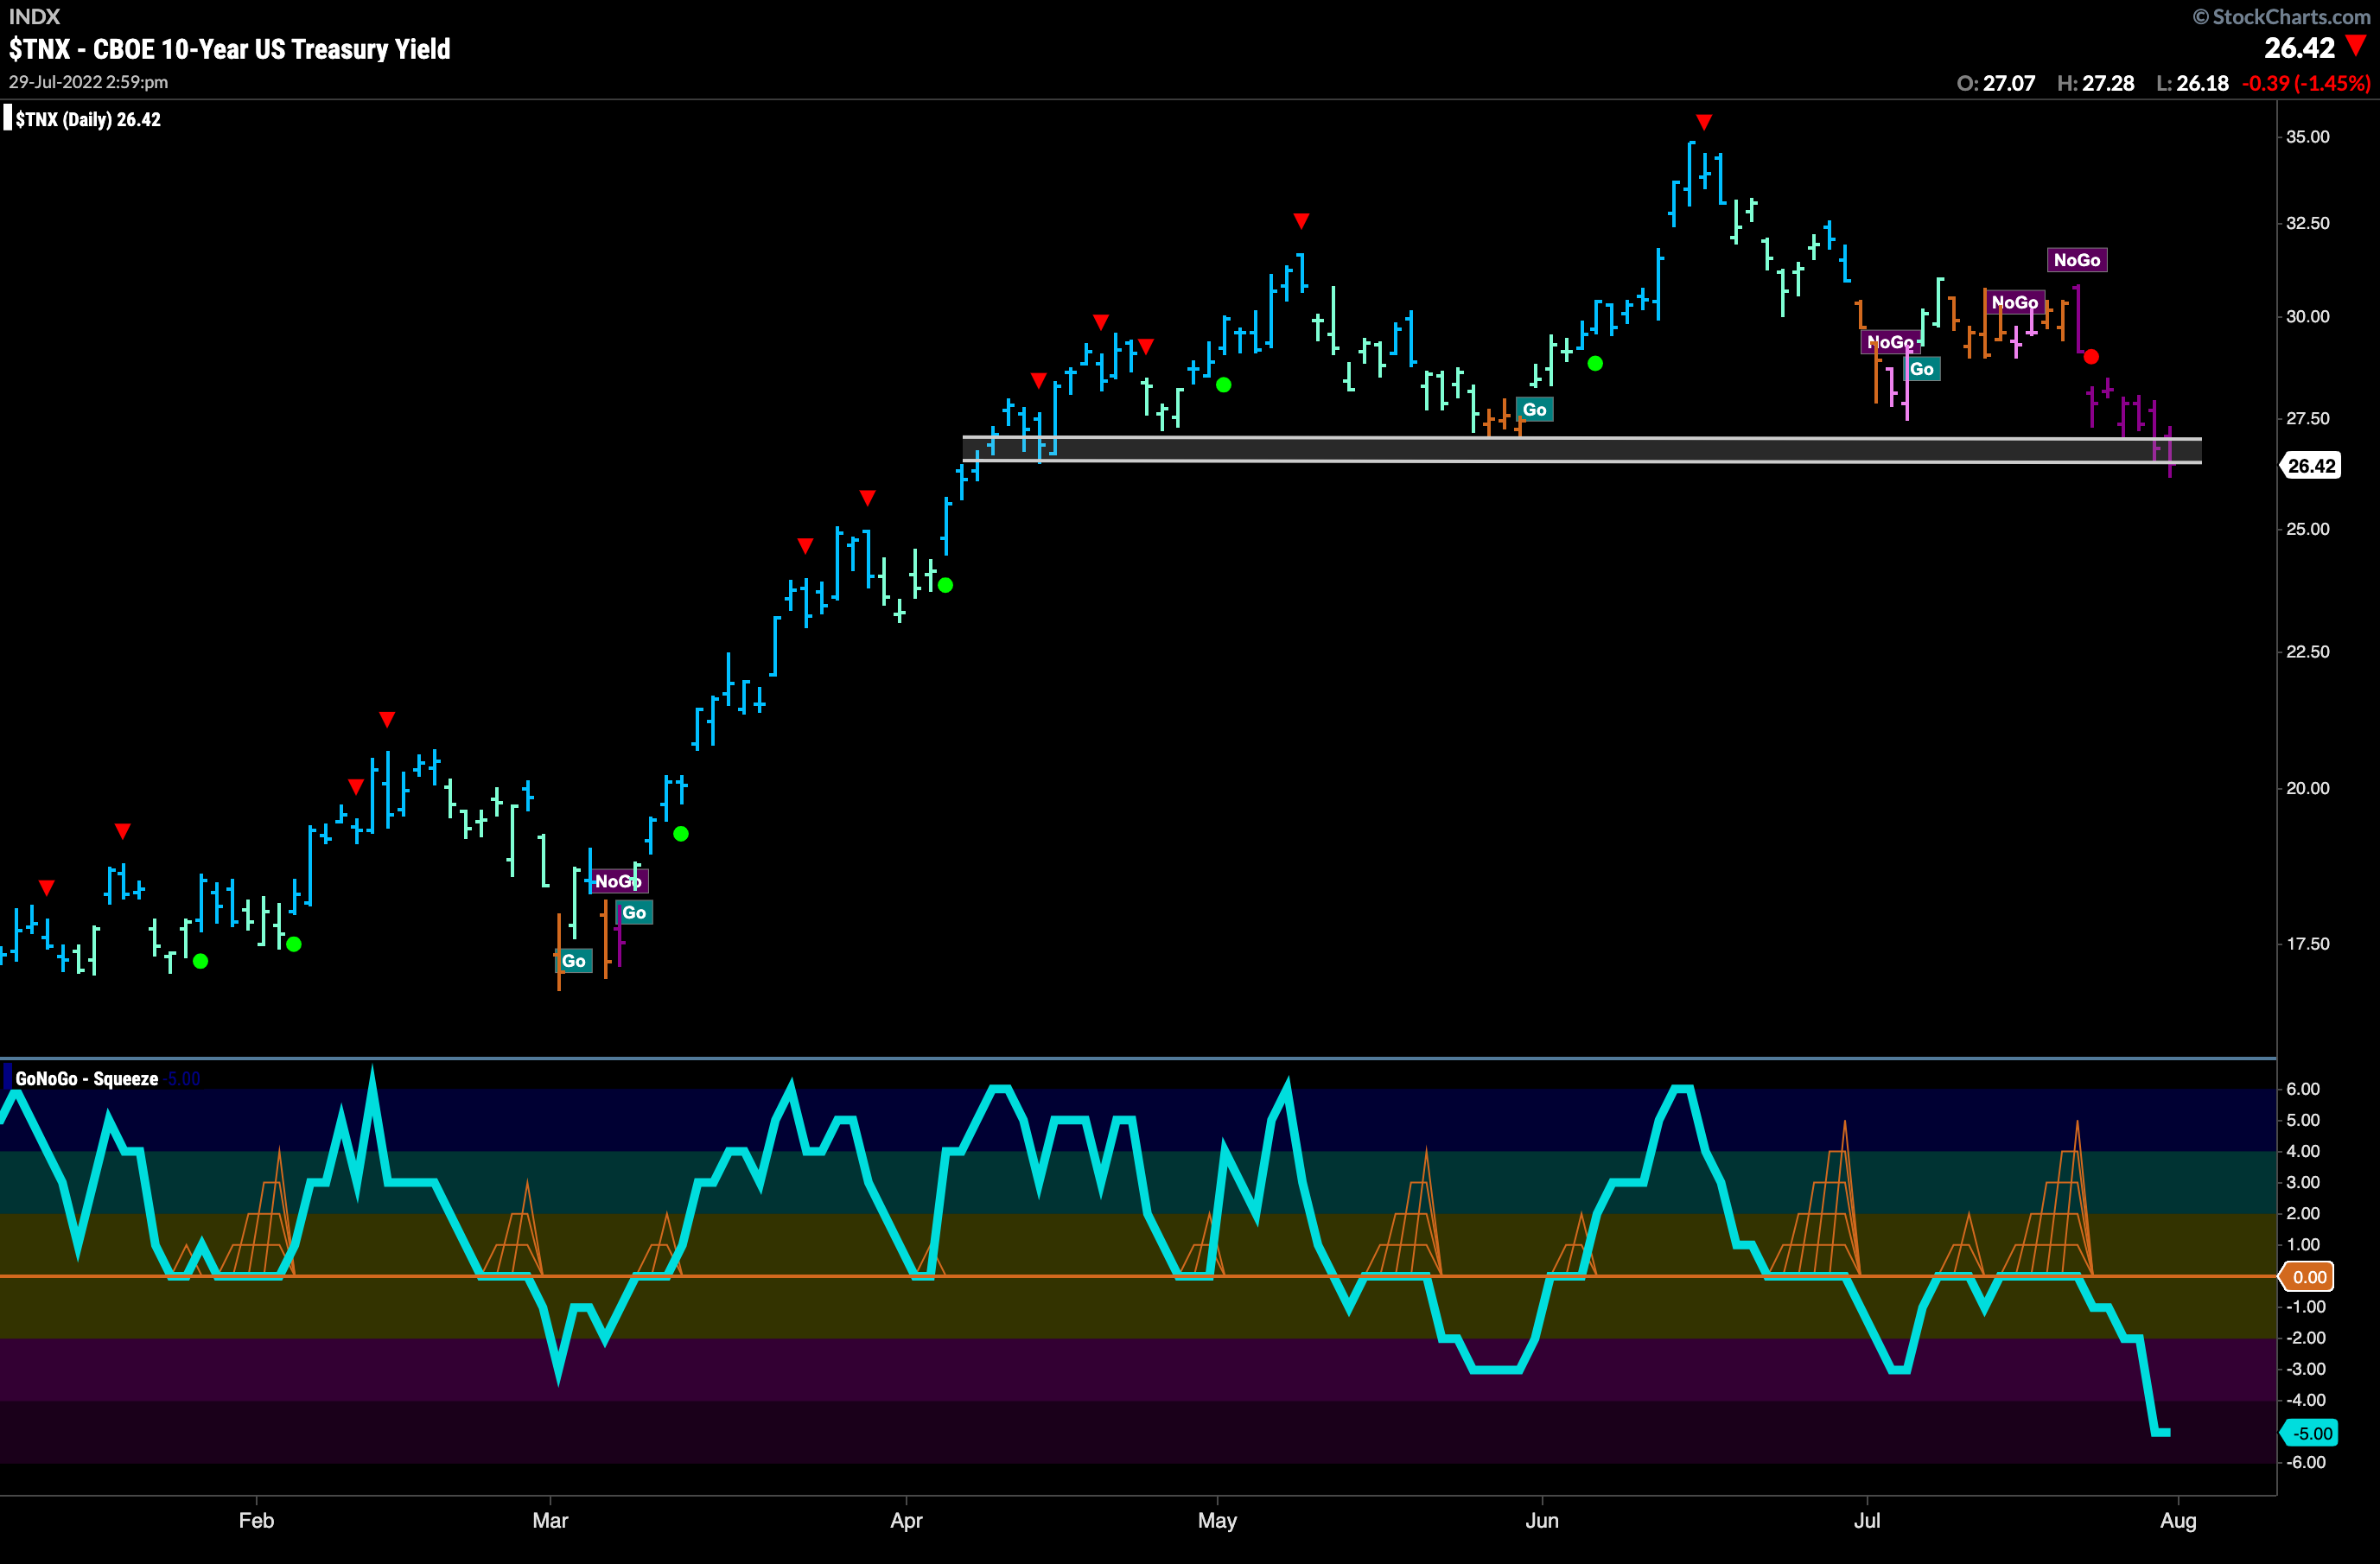Viewport: 2380px width, 1564px height.
Task: Click the high value H: 27.28
Action: [x=2096, y=83]
